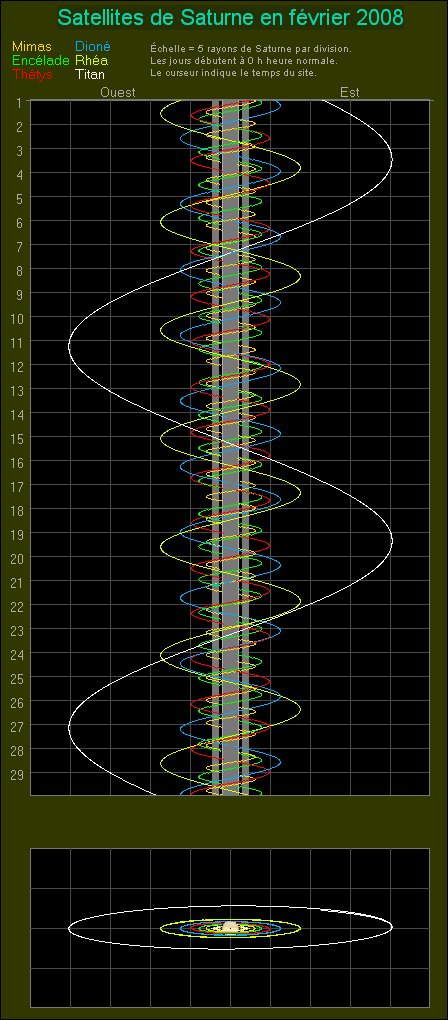Viewport: 448px width, 1020px height.
Task: Click Saturn in the orbit diagram
Action: pos(229,928)
